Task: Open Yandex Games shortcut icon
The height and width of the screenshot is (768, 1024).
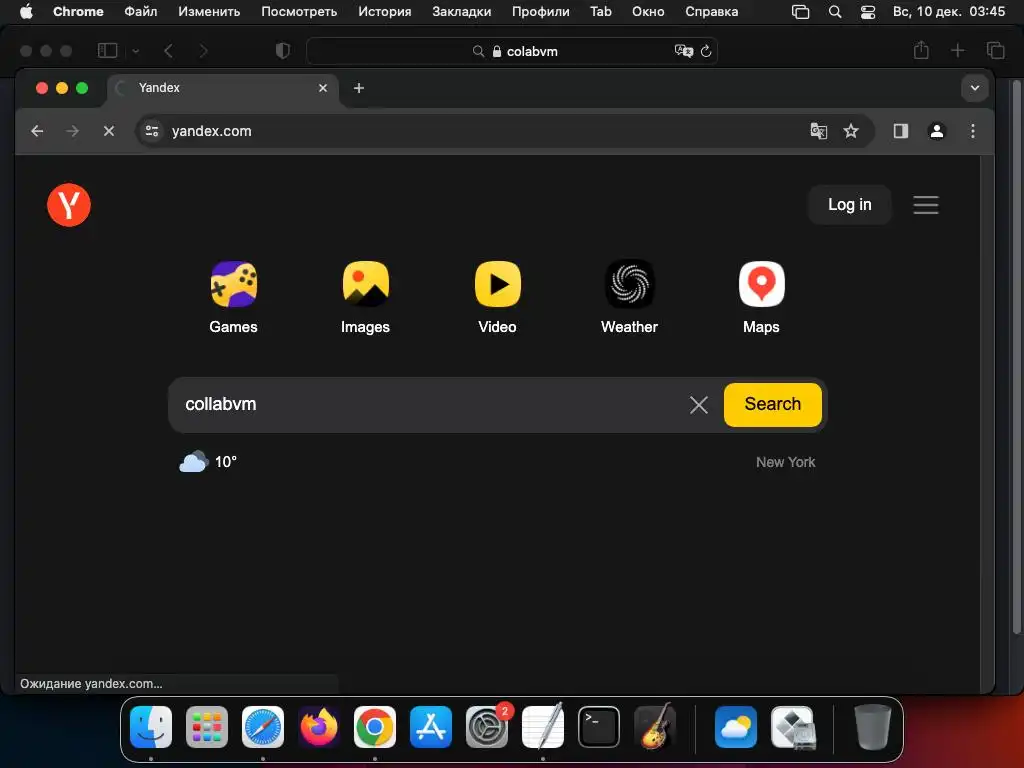Action: tap(233, 284)
